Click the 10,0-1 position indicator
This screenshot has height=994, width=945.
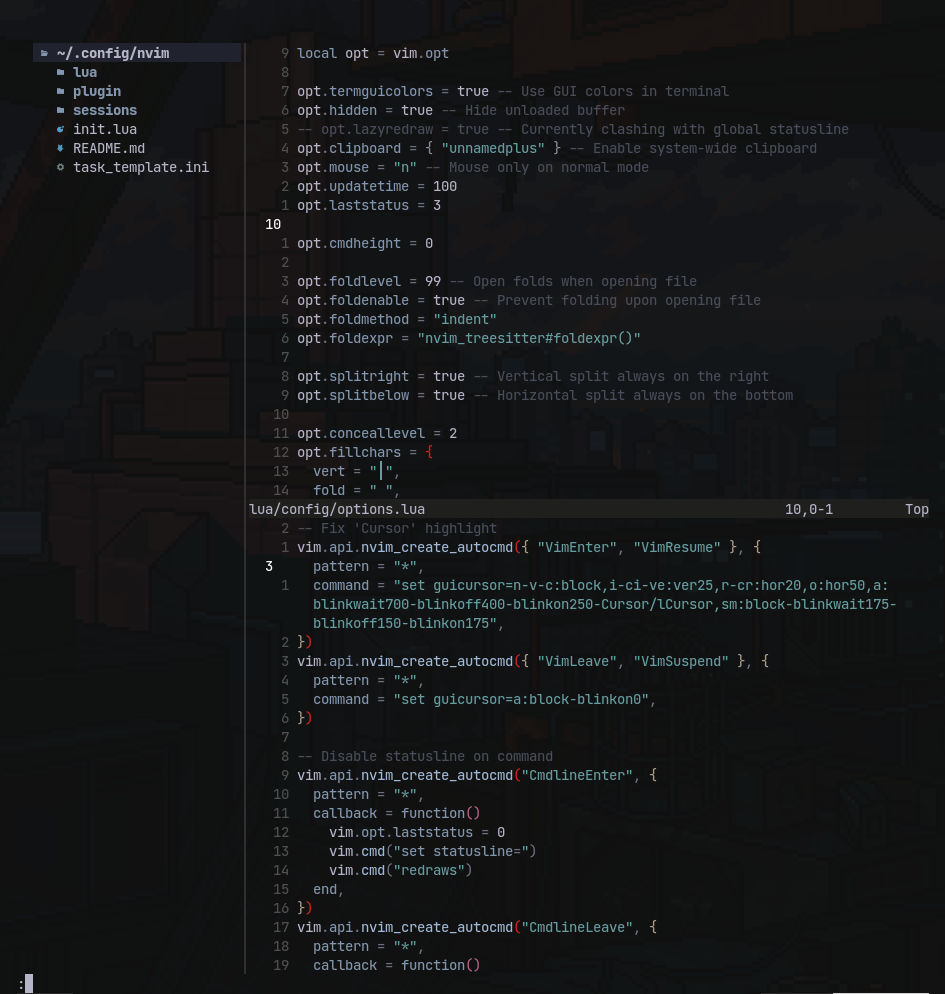pos(809,509)
